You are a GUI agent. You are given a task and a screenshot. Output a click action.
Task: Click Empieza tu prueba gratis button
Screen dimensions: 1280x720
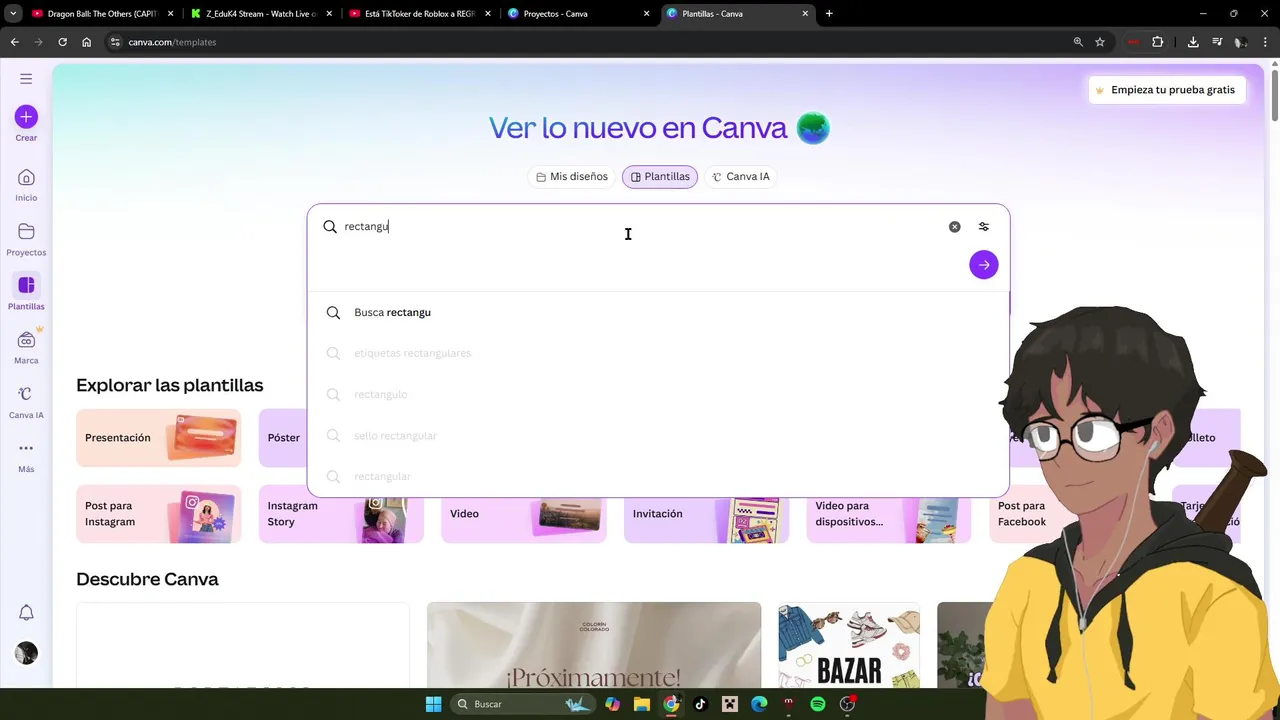tap(1165, 90)
